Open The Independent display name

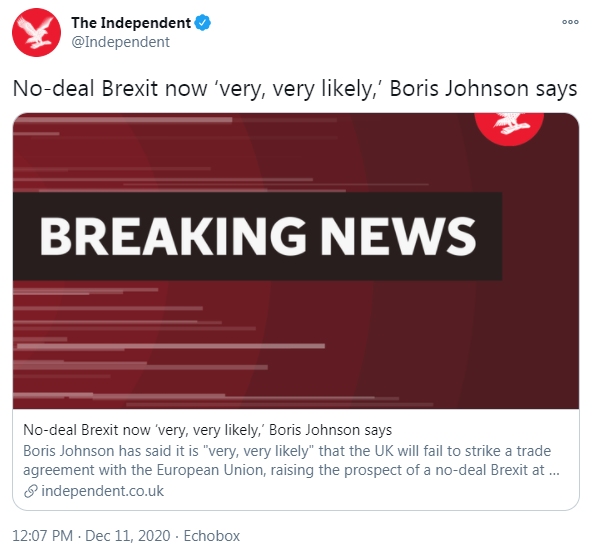pos(131,23)
